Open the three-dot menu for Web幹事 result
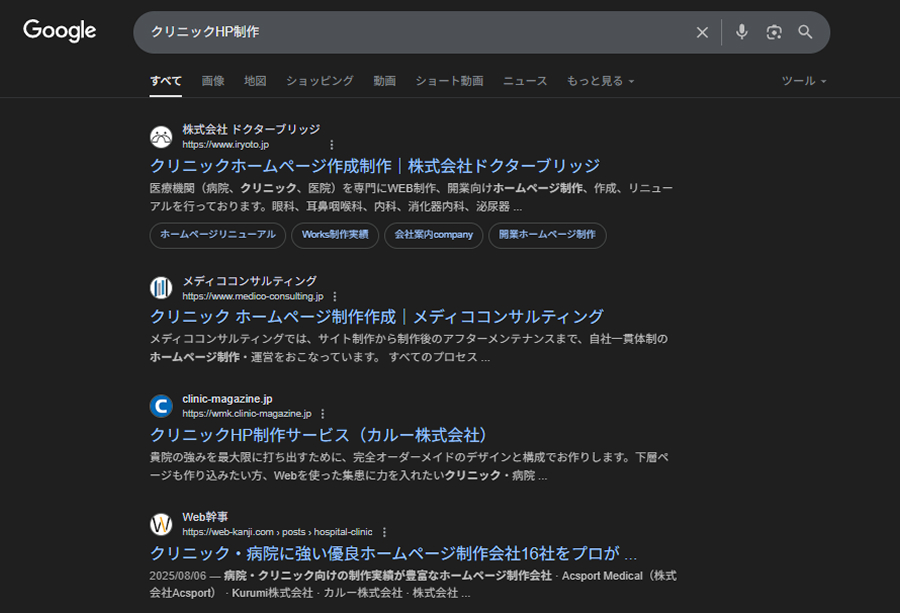The width and height of the screenshot is (900, 613). (x=386, y=531)
